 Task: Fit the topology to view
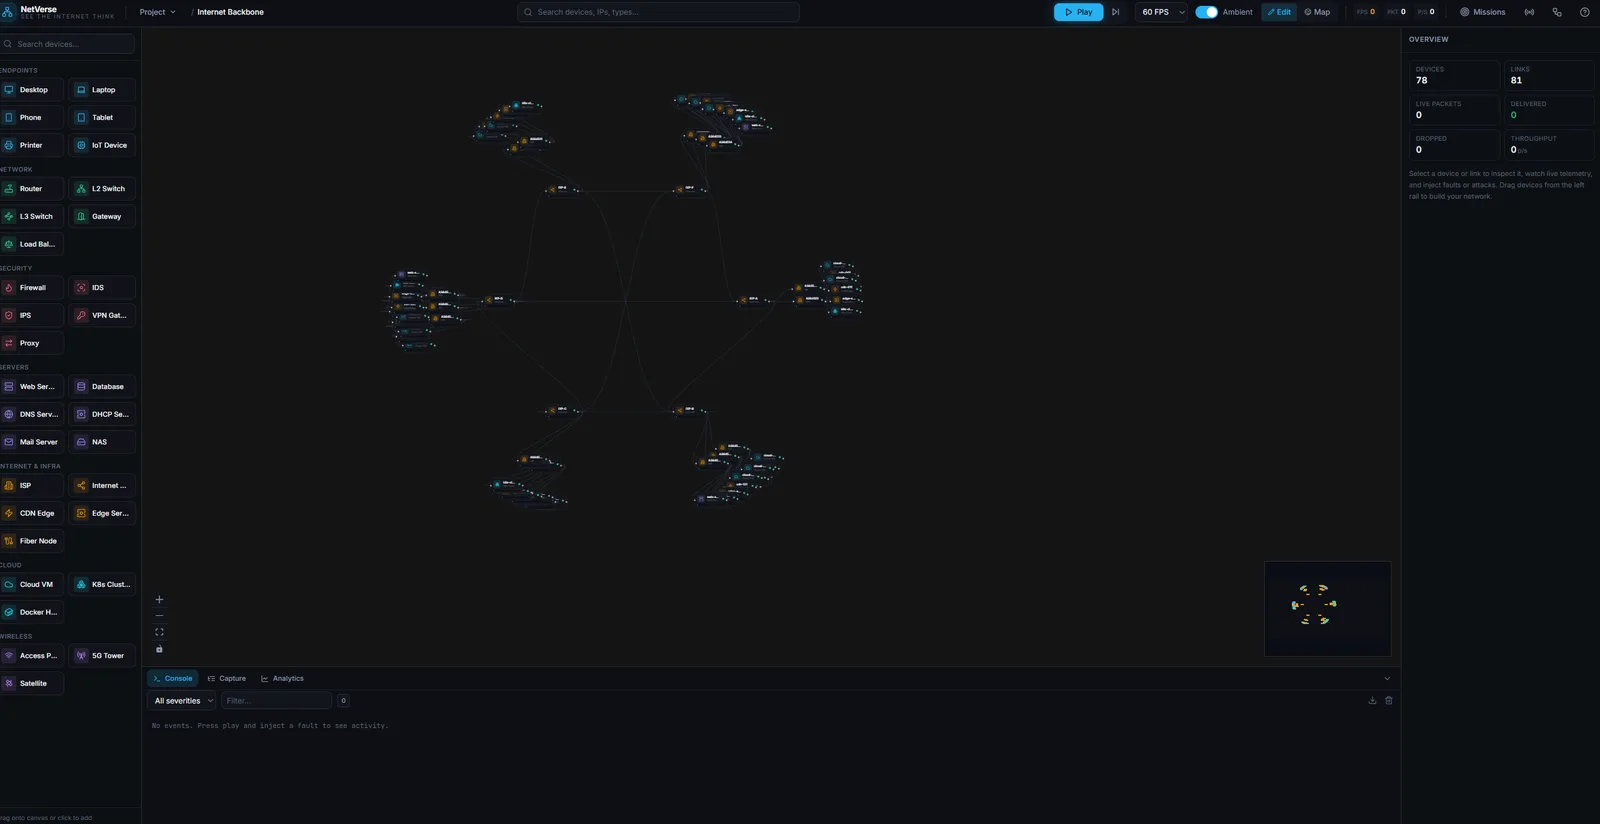(x=159, y=632)
